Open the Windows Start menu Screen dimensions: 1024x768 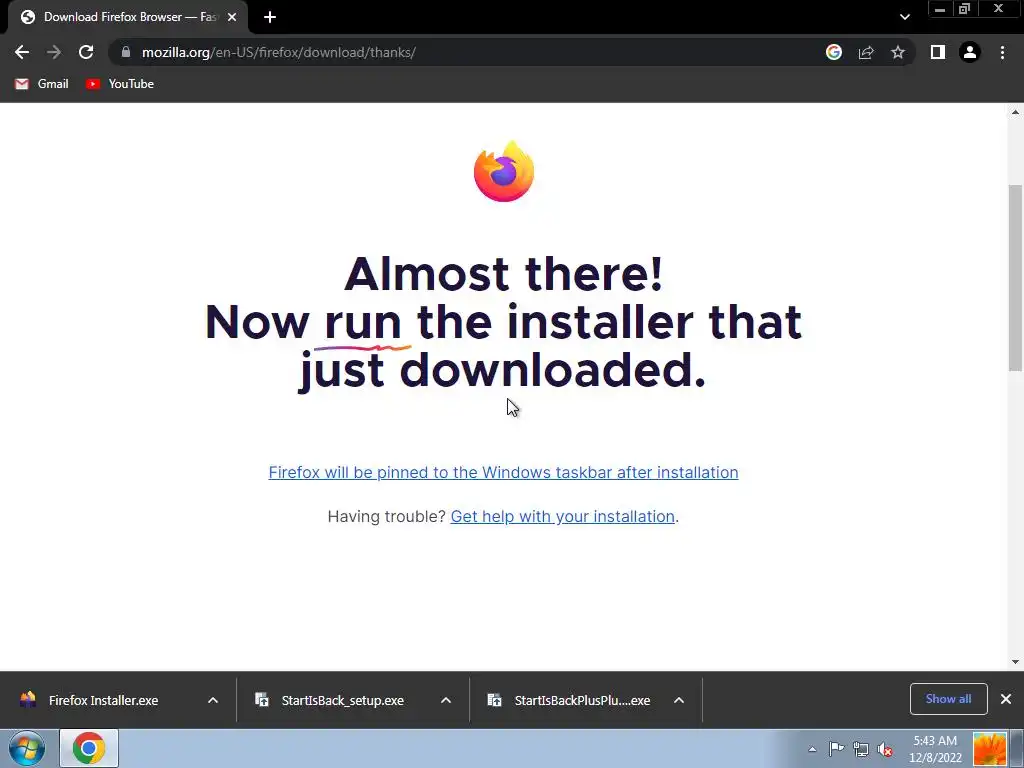[27, 748]
